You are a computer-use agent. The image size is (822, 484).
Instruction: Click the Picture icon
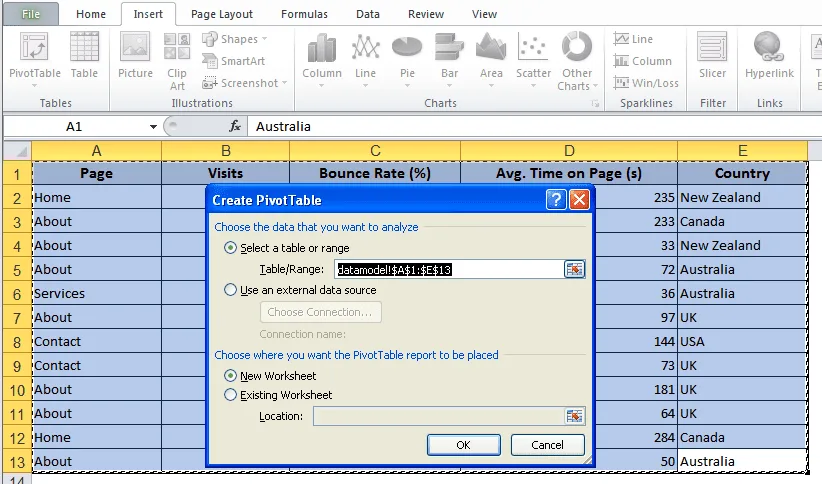(x=135, y=55)
